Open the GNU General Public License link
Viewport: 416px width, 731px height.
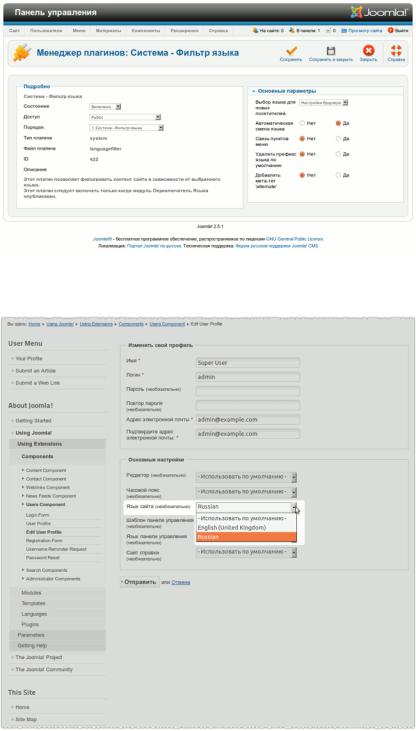[294, 239]
